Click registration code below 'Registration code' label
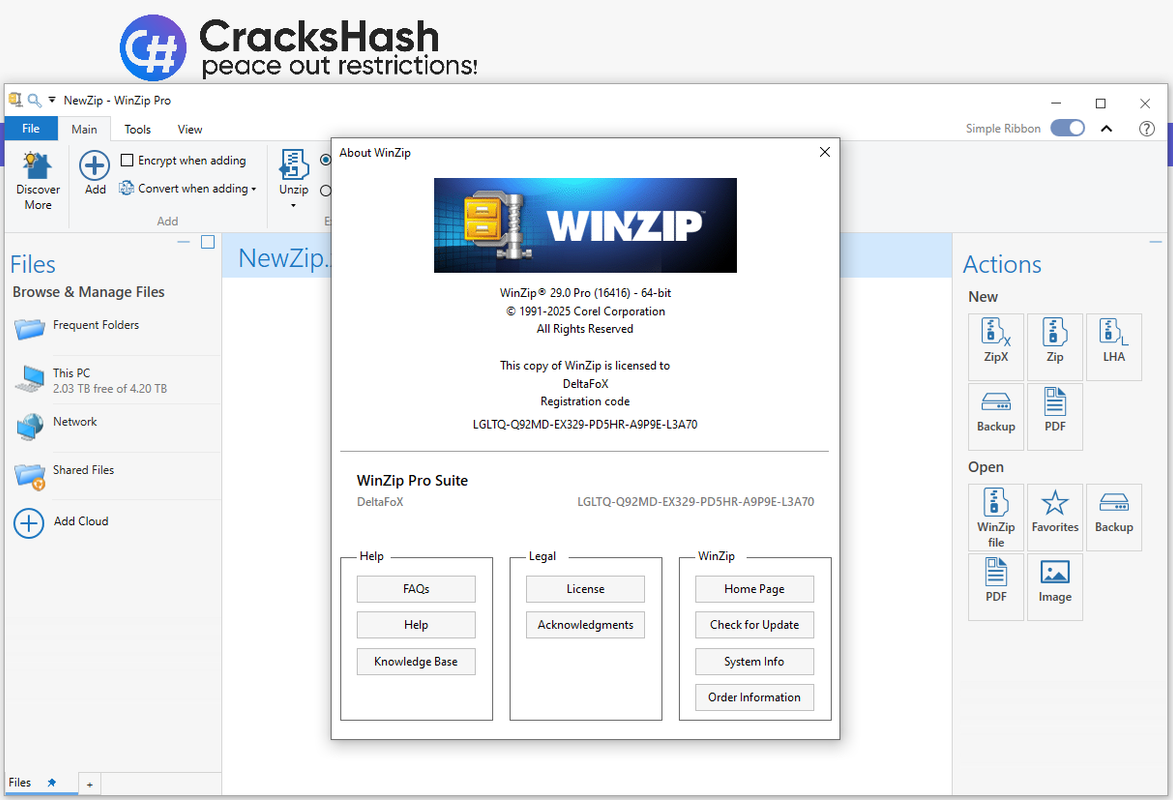 point(585,424)
